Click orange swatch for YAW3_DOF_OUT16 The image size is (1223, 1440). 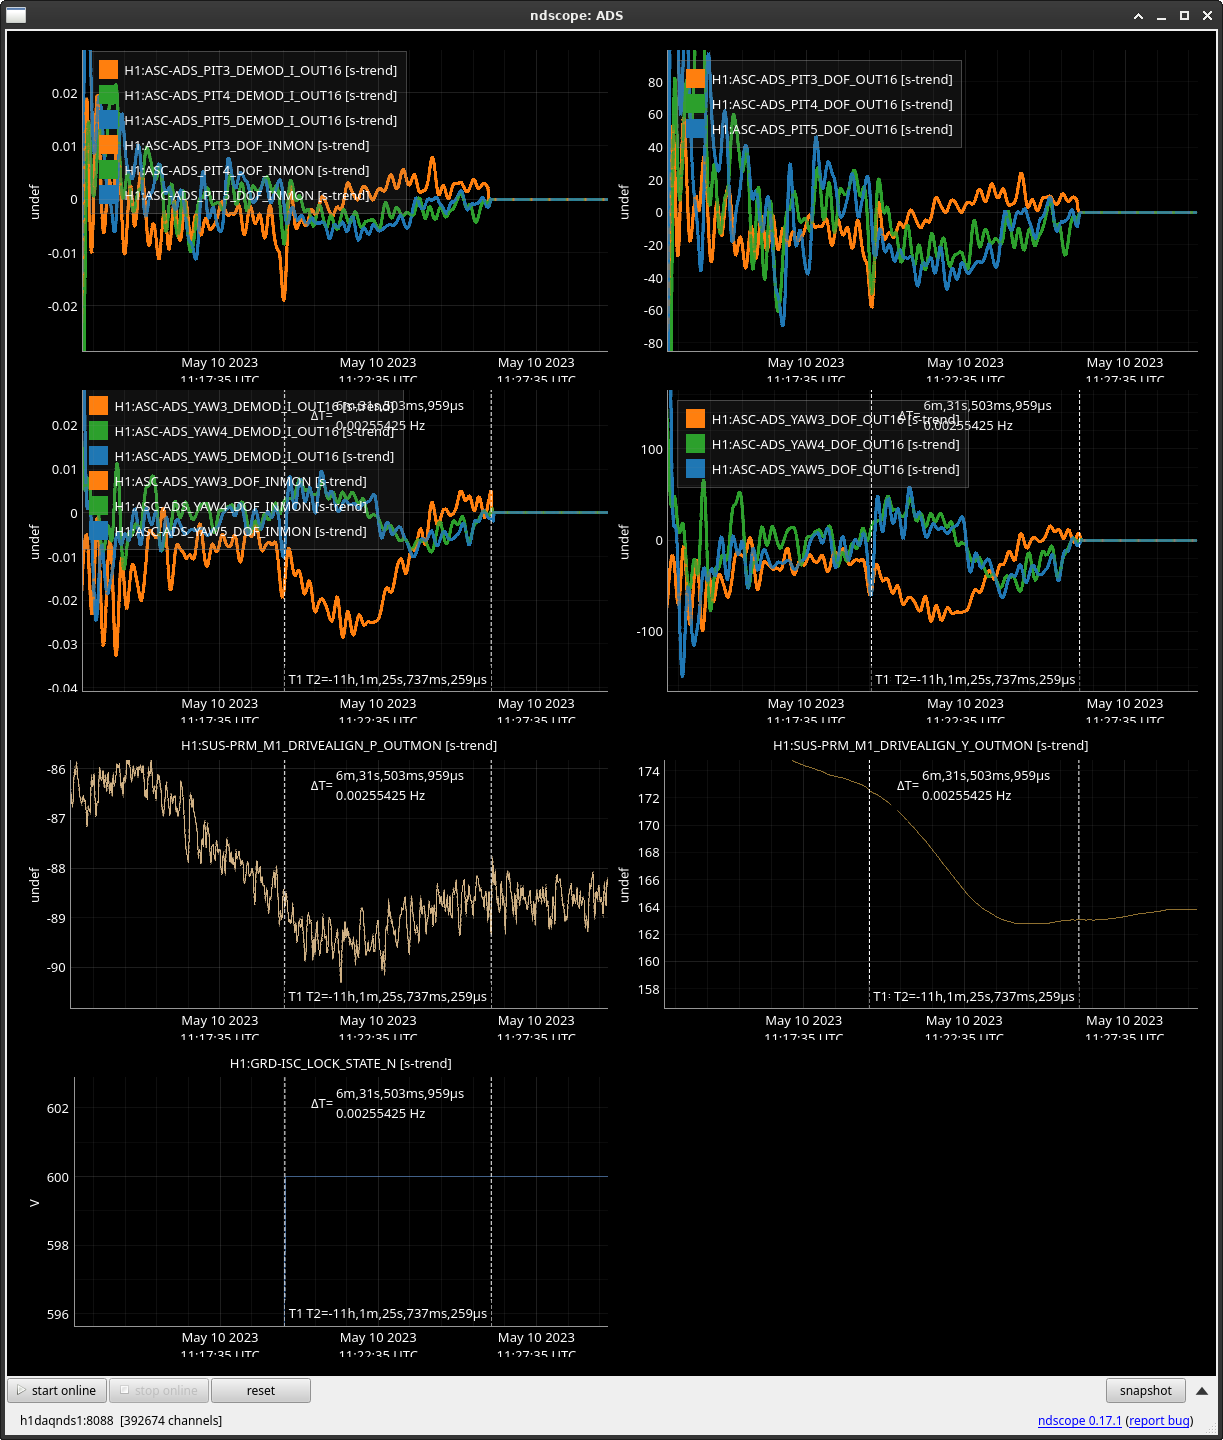pyautogui.click(x=696, y=419)
